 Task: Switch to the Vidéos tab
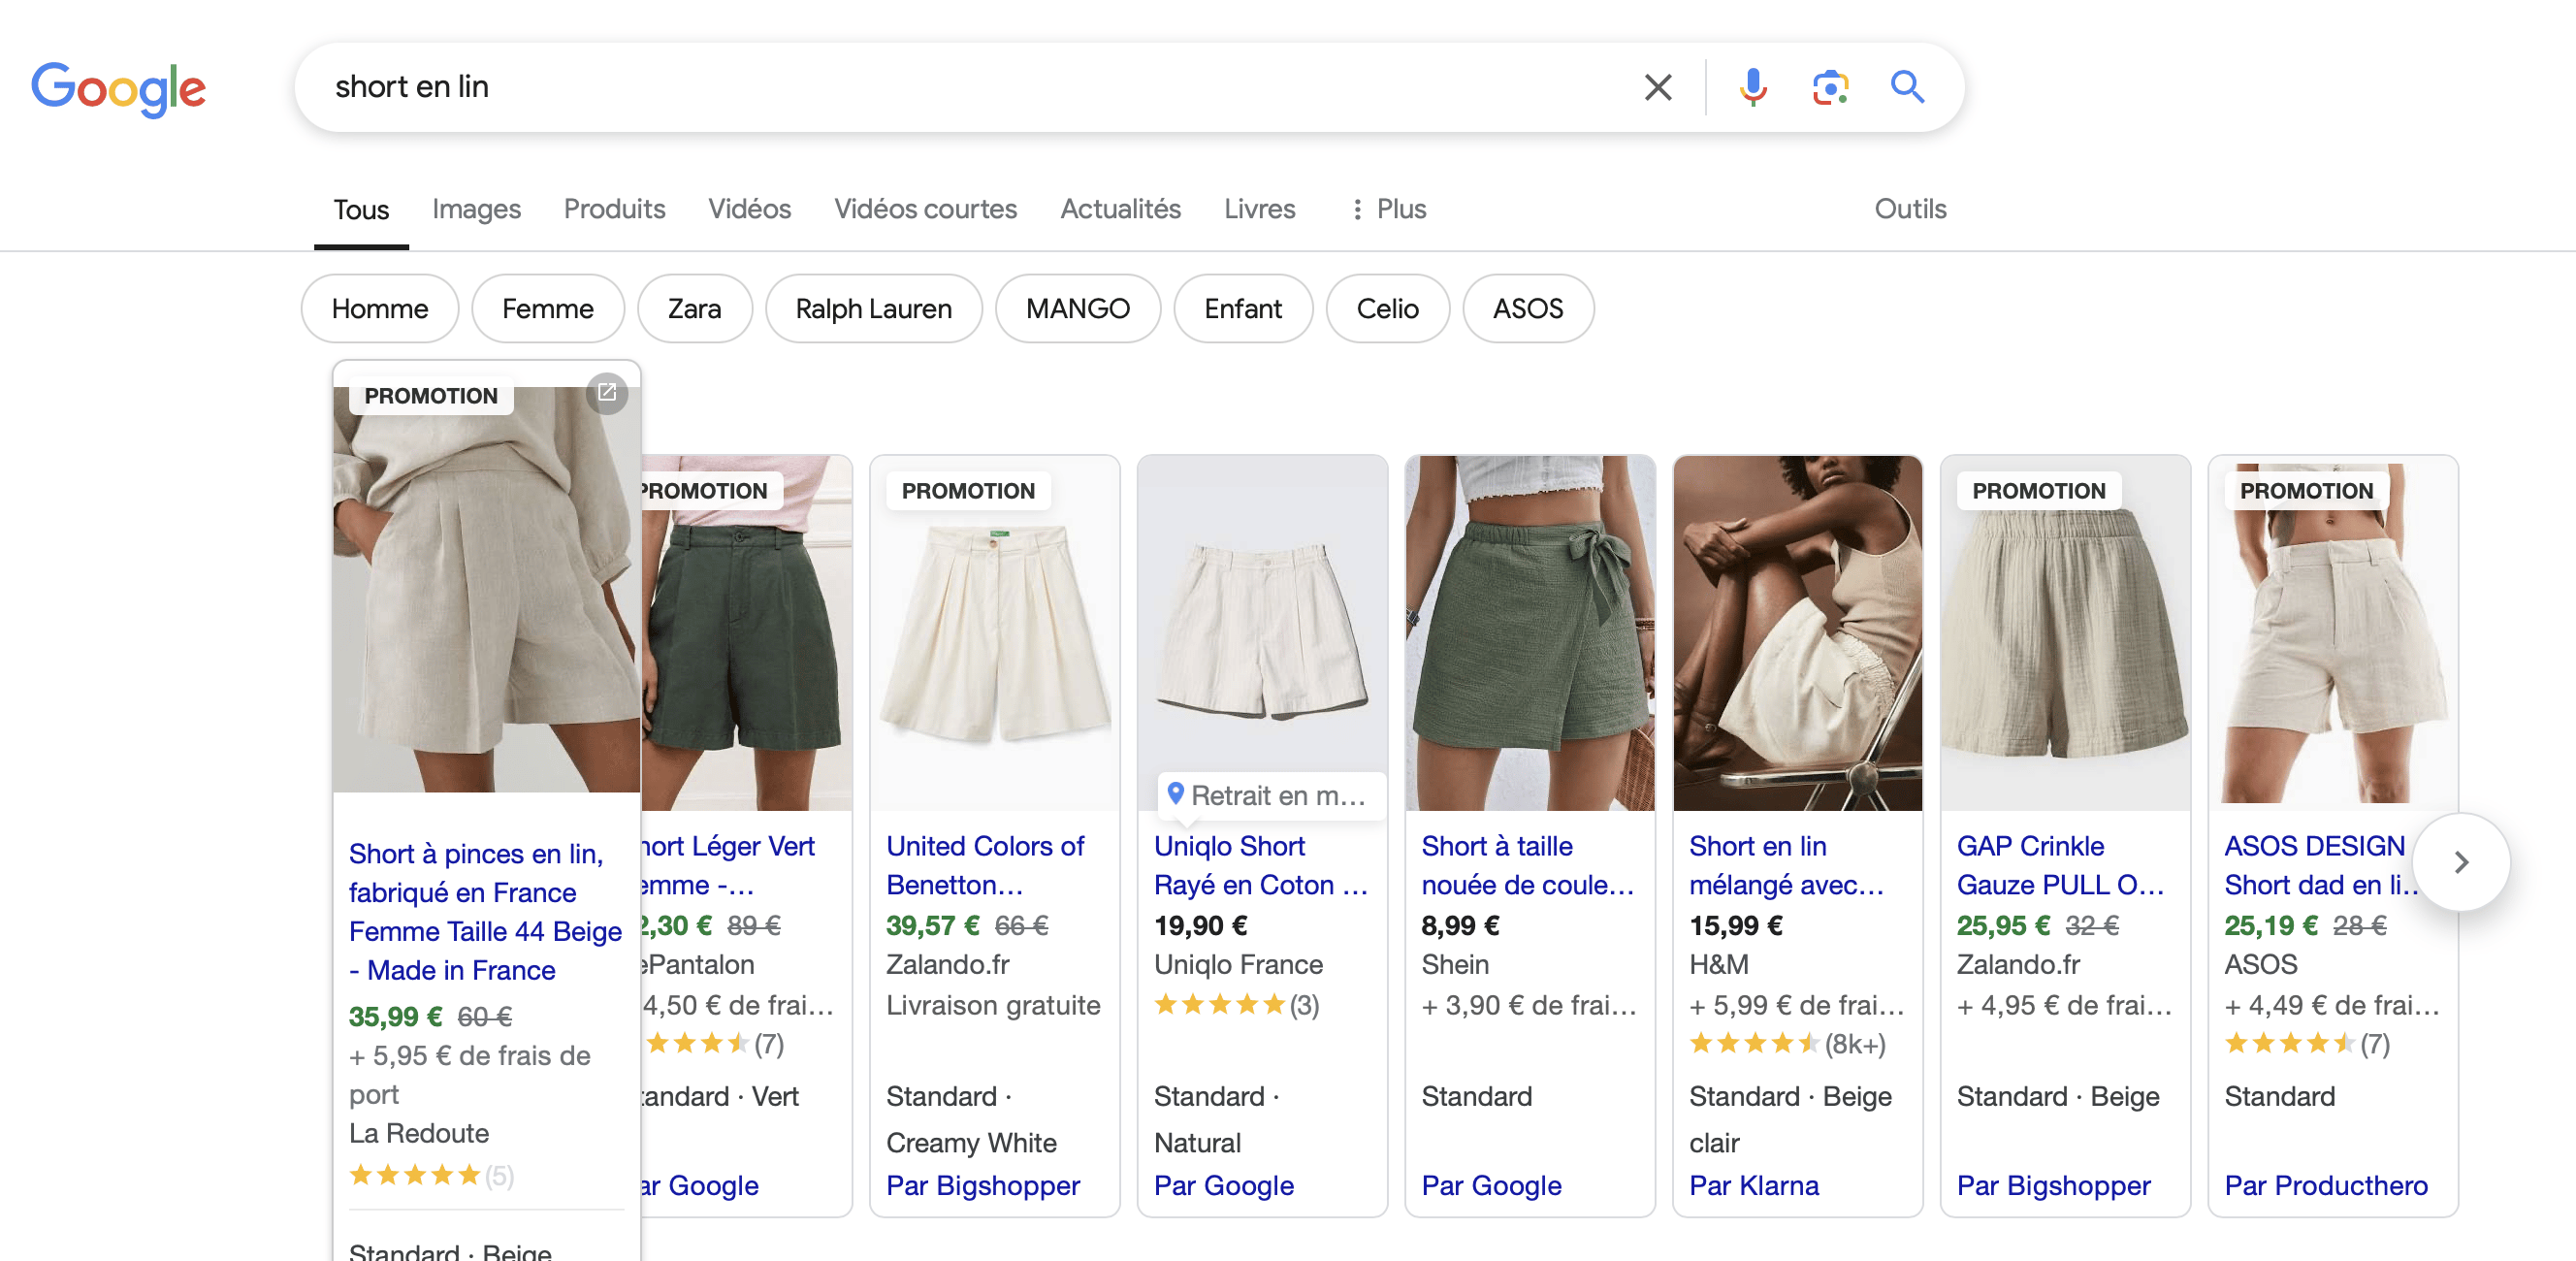[749, 209]
